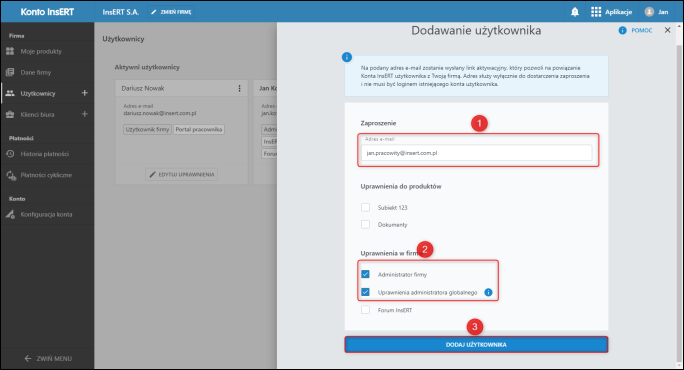This screenshot has height=370, width=684.
Task: Focus the Adres e-mail input field
Action: tap(476, 153)
